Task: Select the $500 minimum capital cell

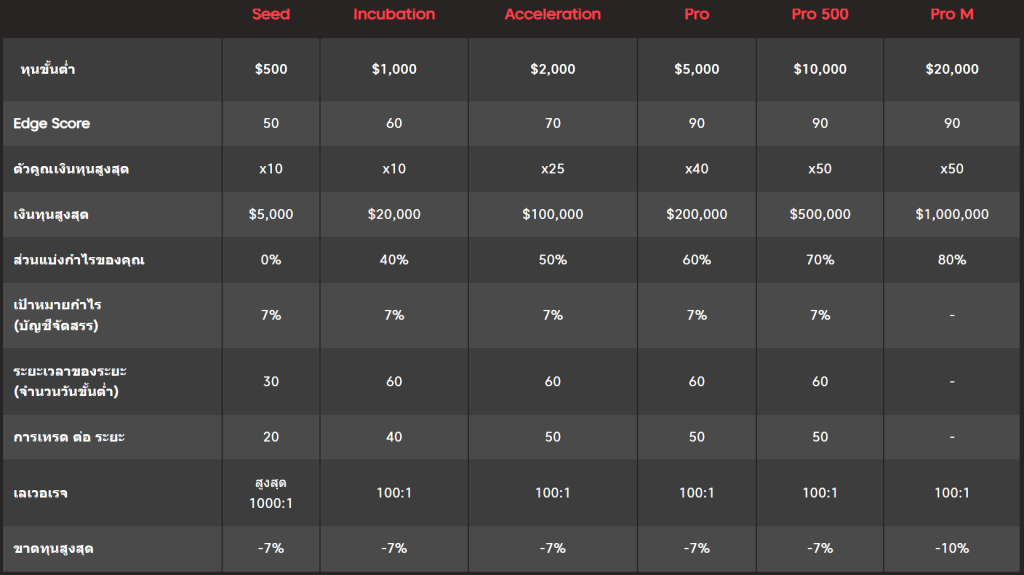Action: coord(271,69)
